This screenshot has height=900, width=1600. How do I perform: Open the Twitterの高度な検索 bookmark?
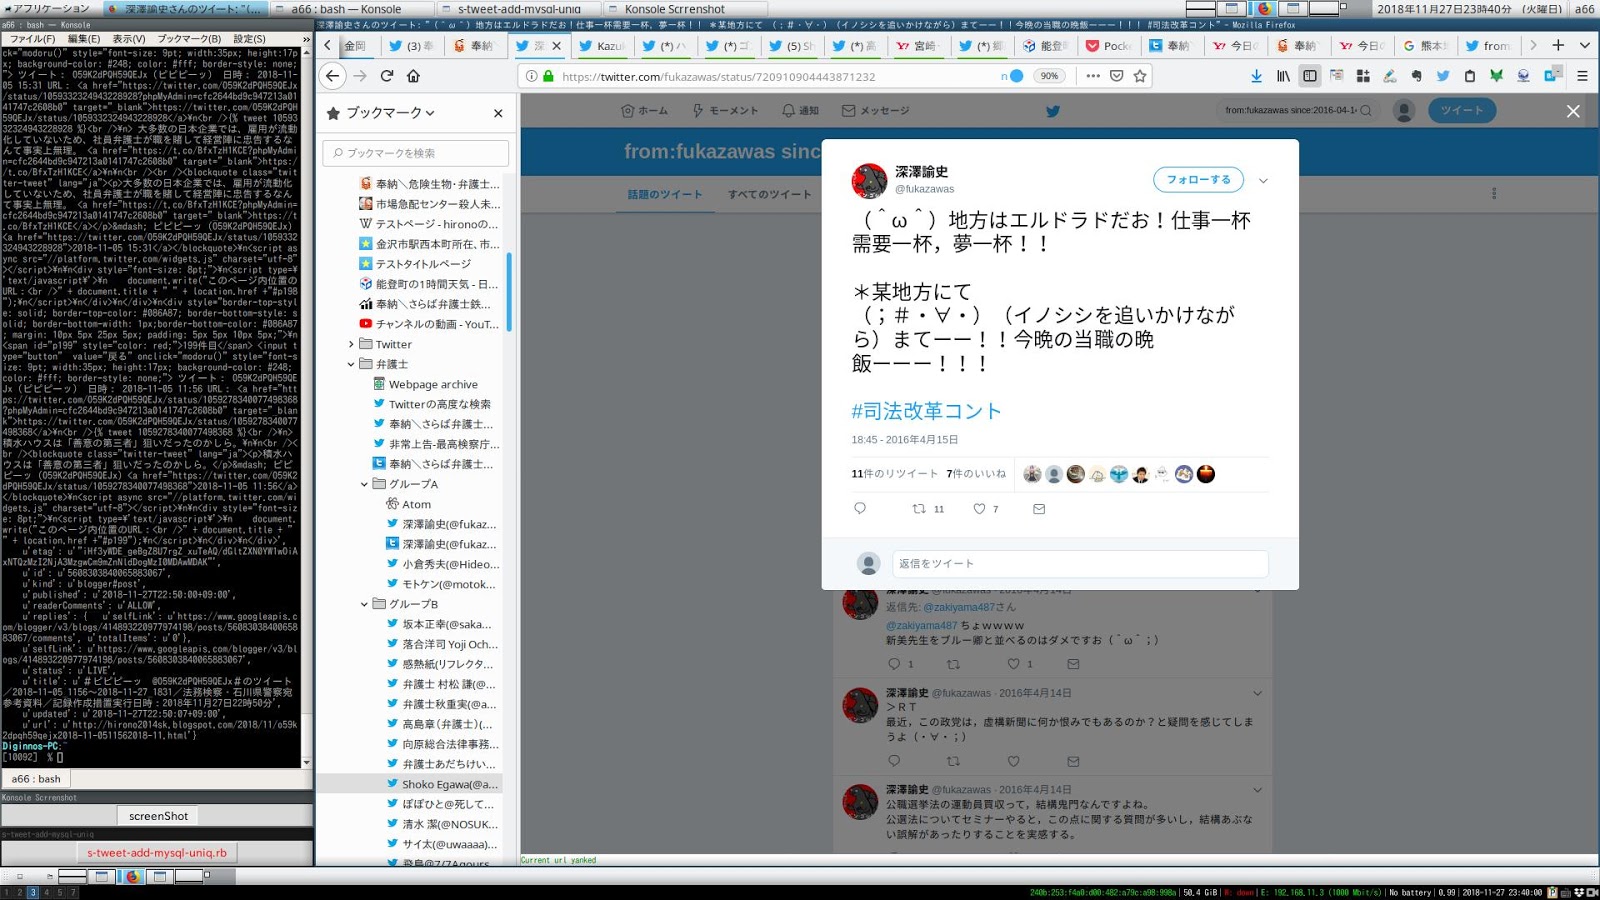[x=439, y=404]
